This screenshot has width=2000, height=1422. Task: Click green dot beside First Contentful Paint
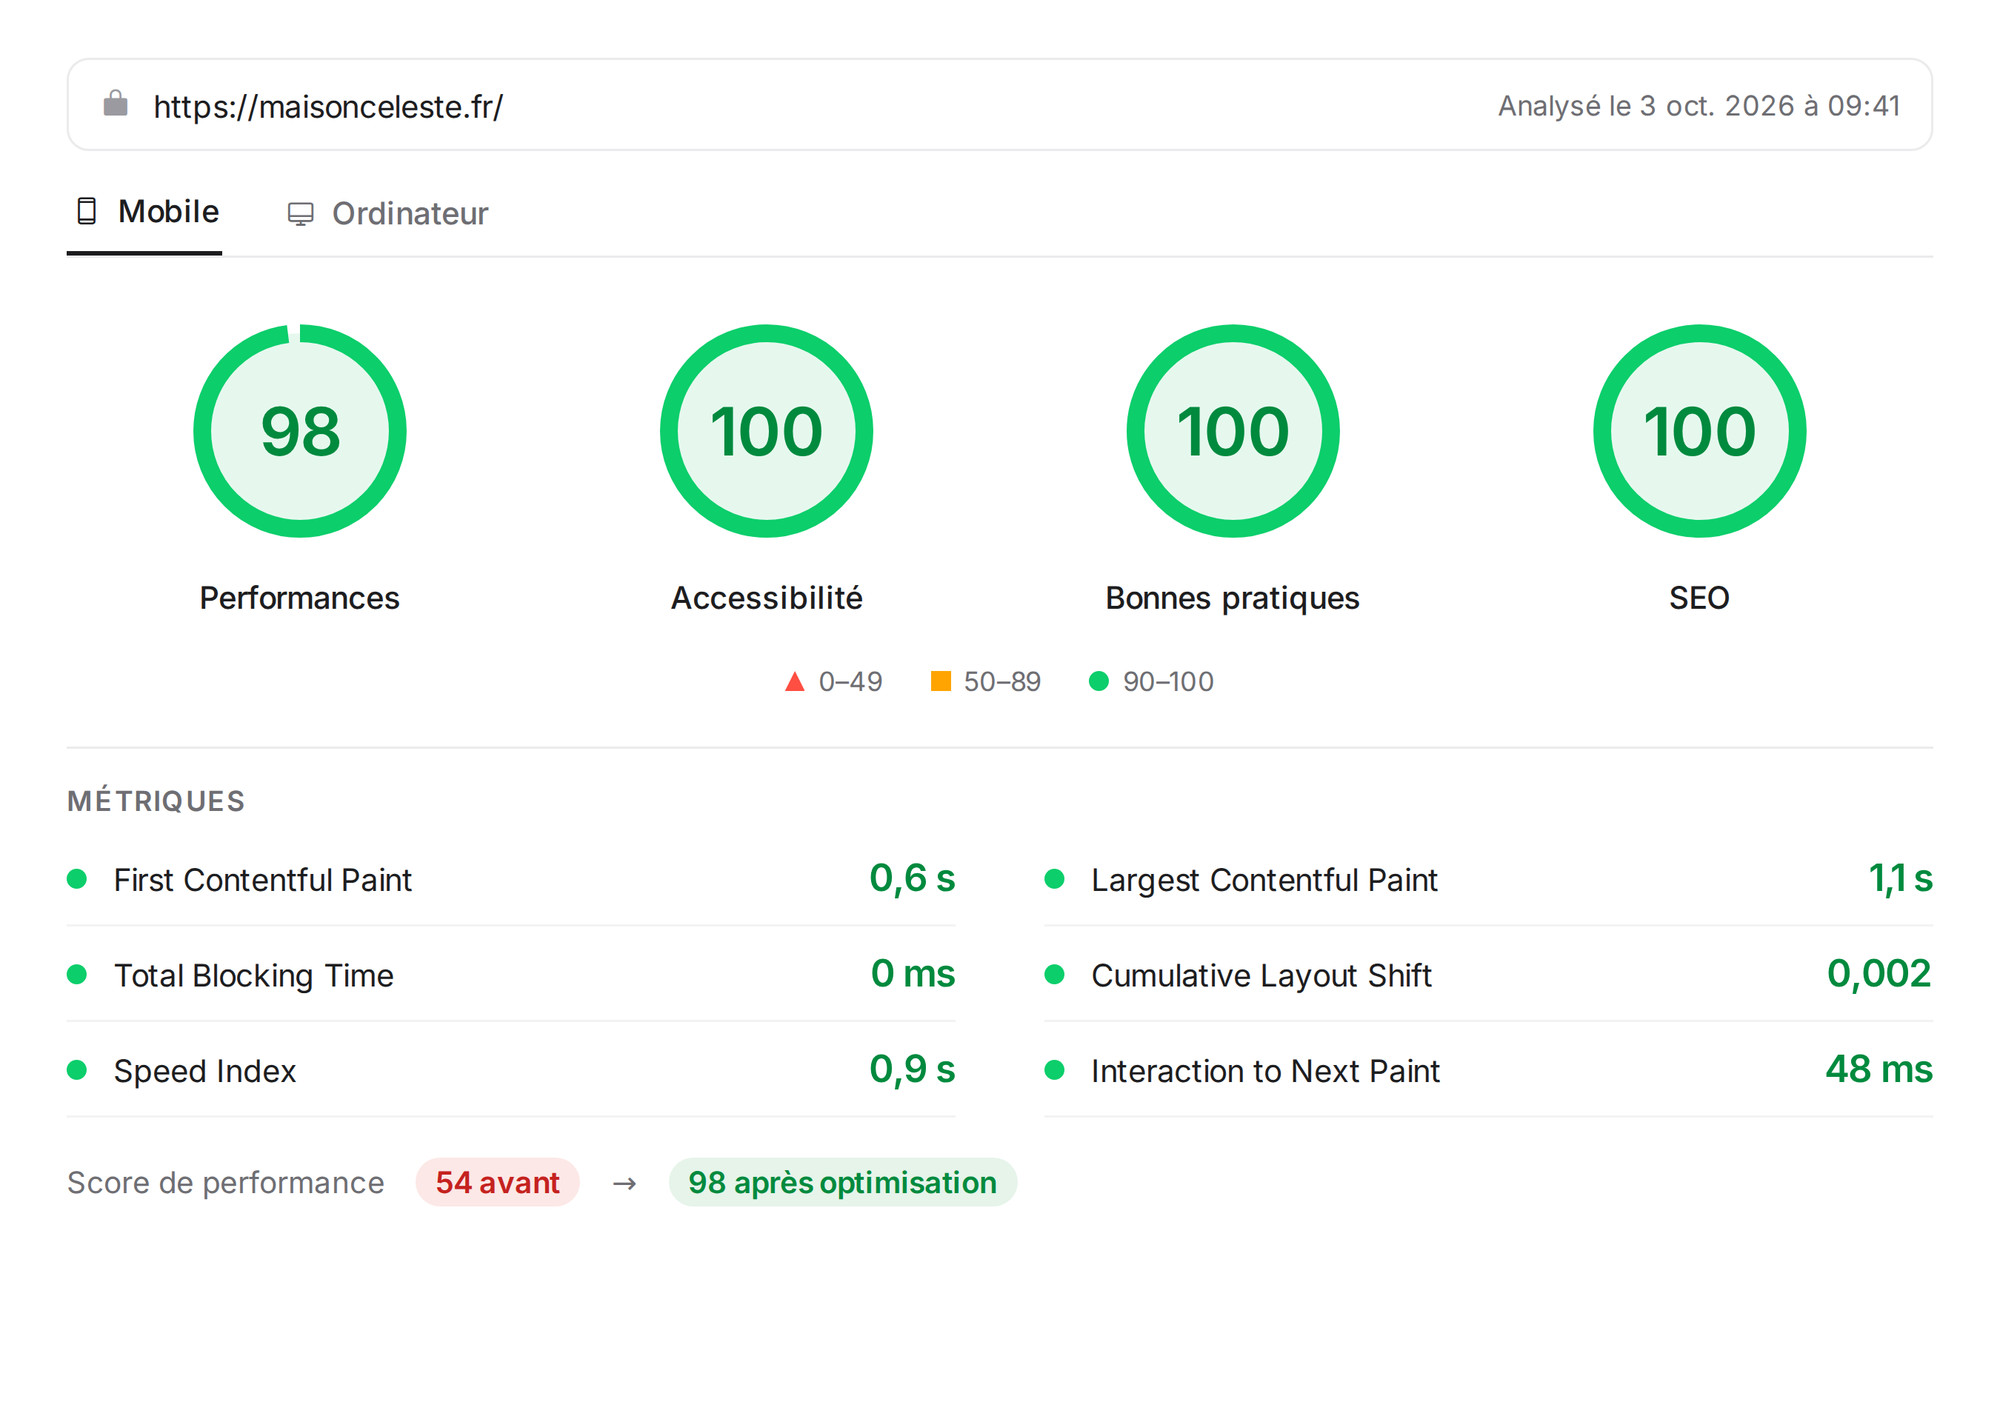(77, 879)
